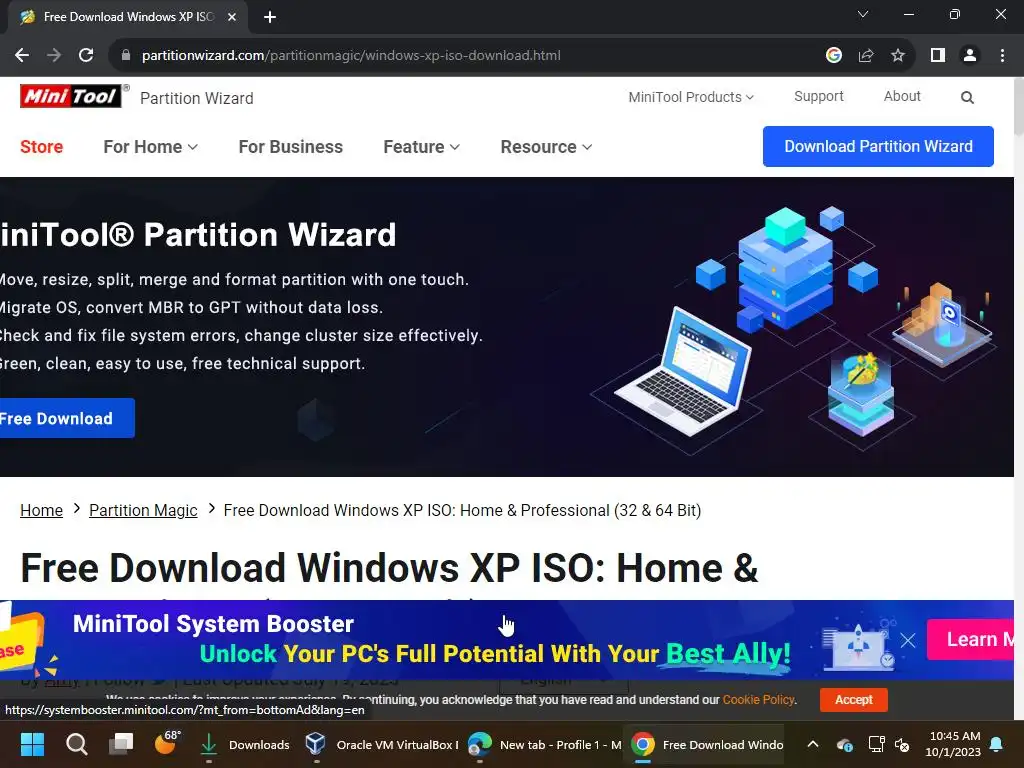Open For Business page

click(x=291, y=147)
